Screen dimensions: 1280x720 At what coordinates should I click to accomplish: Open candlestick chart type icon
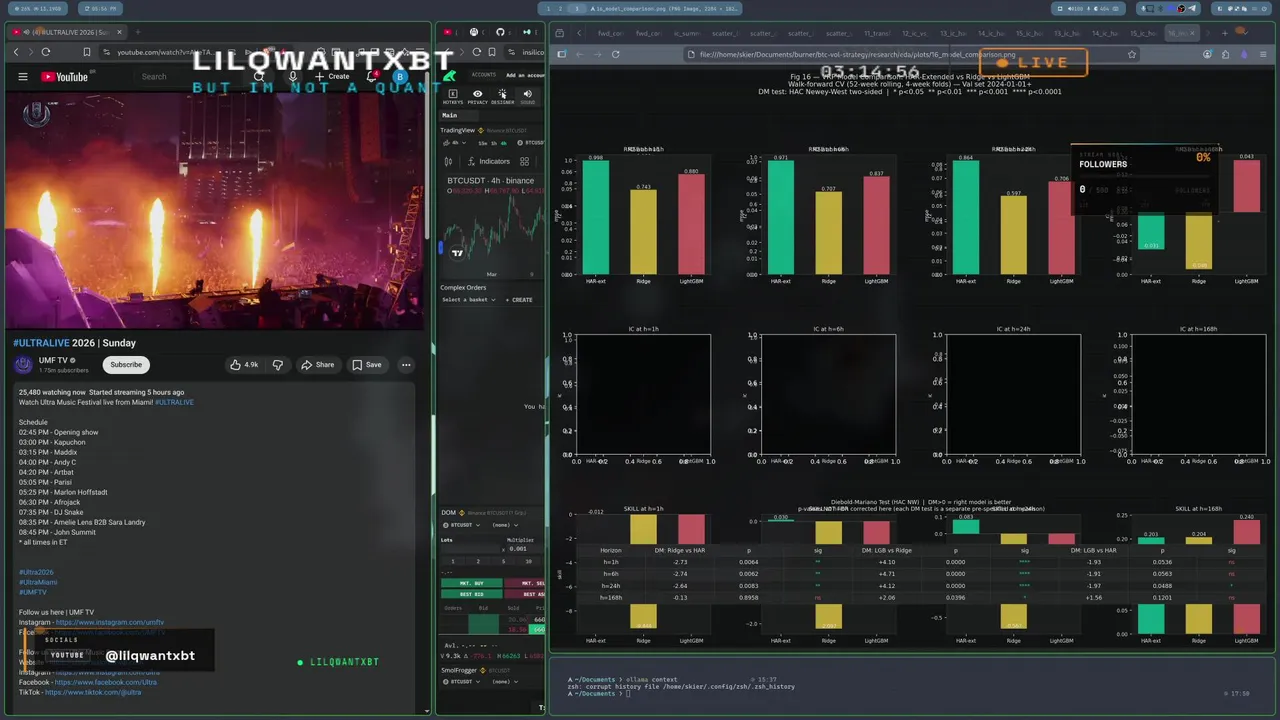447,161
